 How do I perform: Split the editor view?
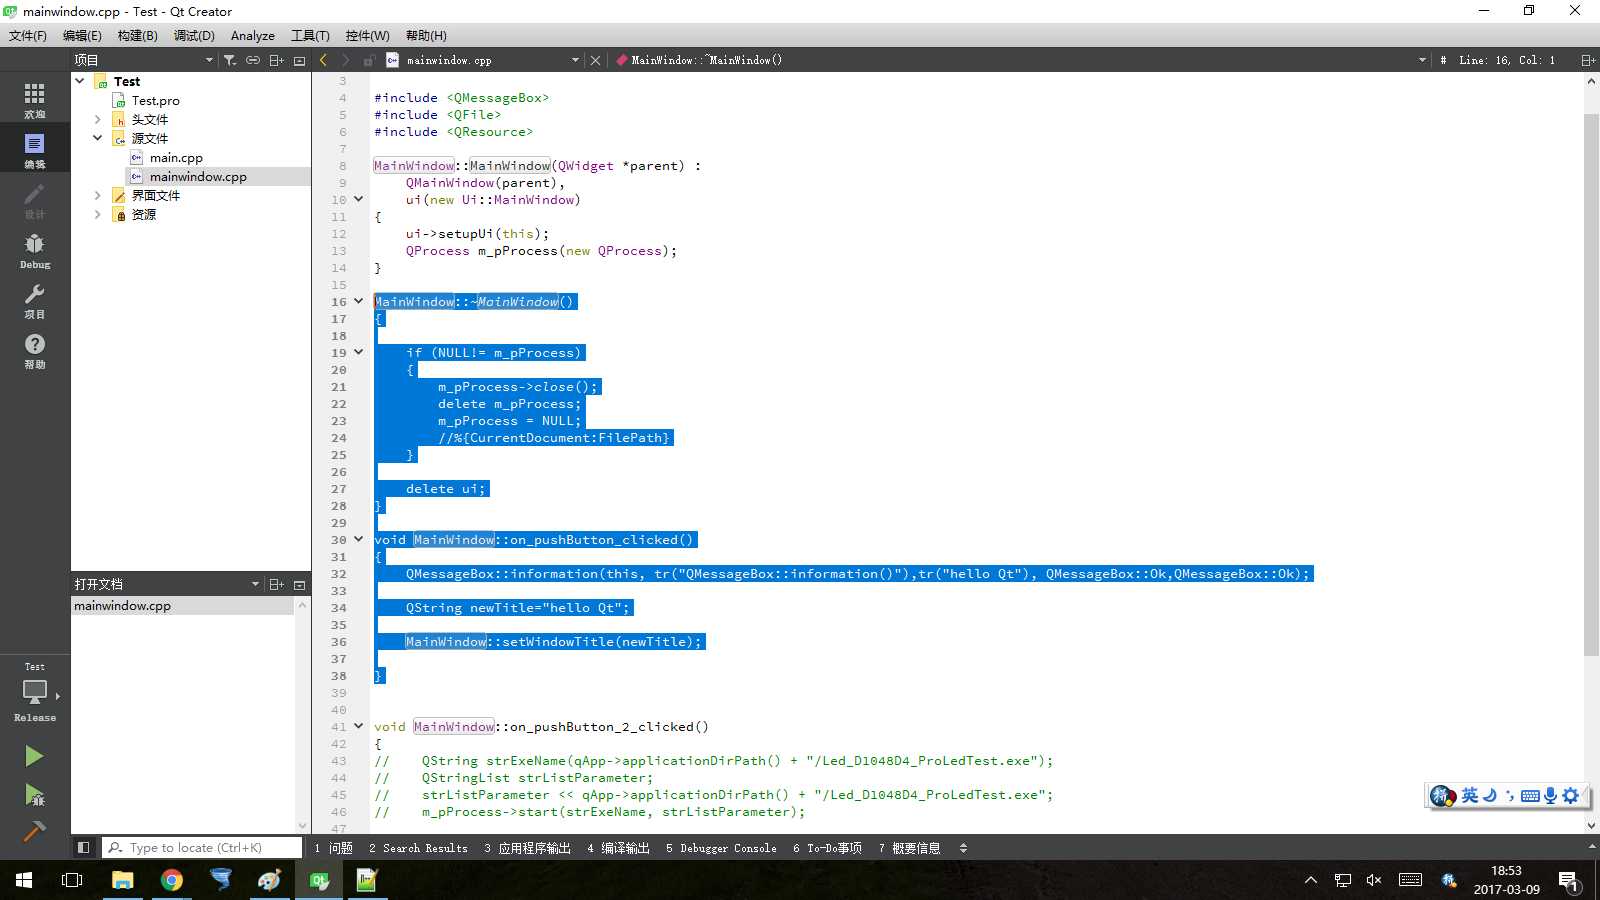1587,60
